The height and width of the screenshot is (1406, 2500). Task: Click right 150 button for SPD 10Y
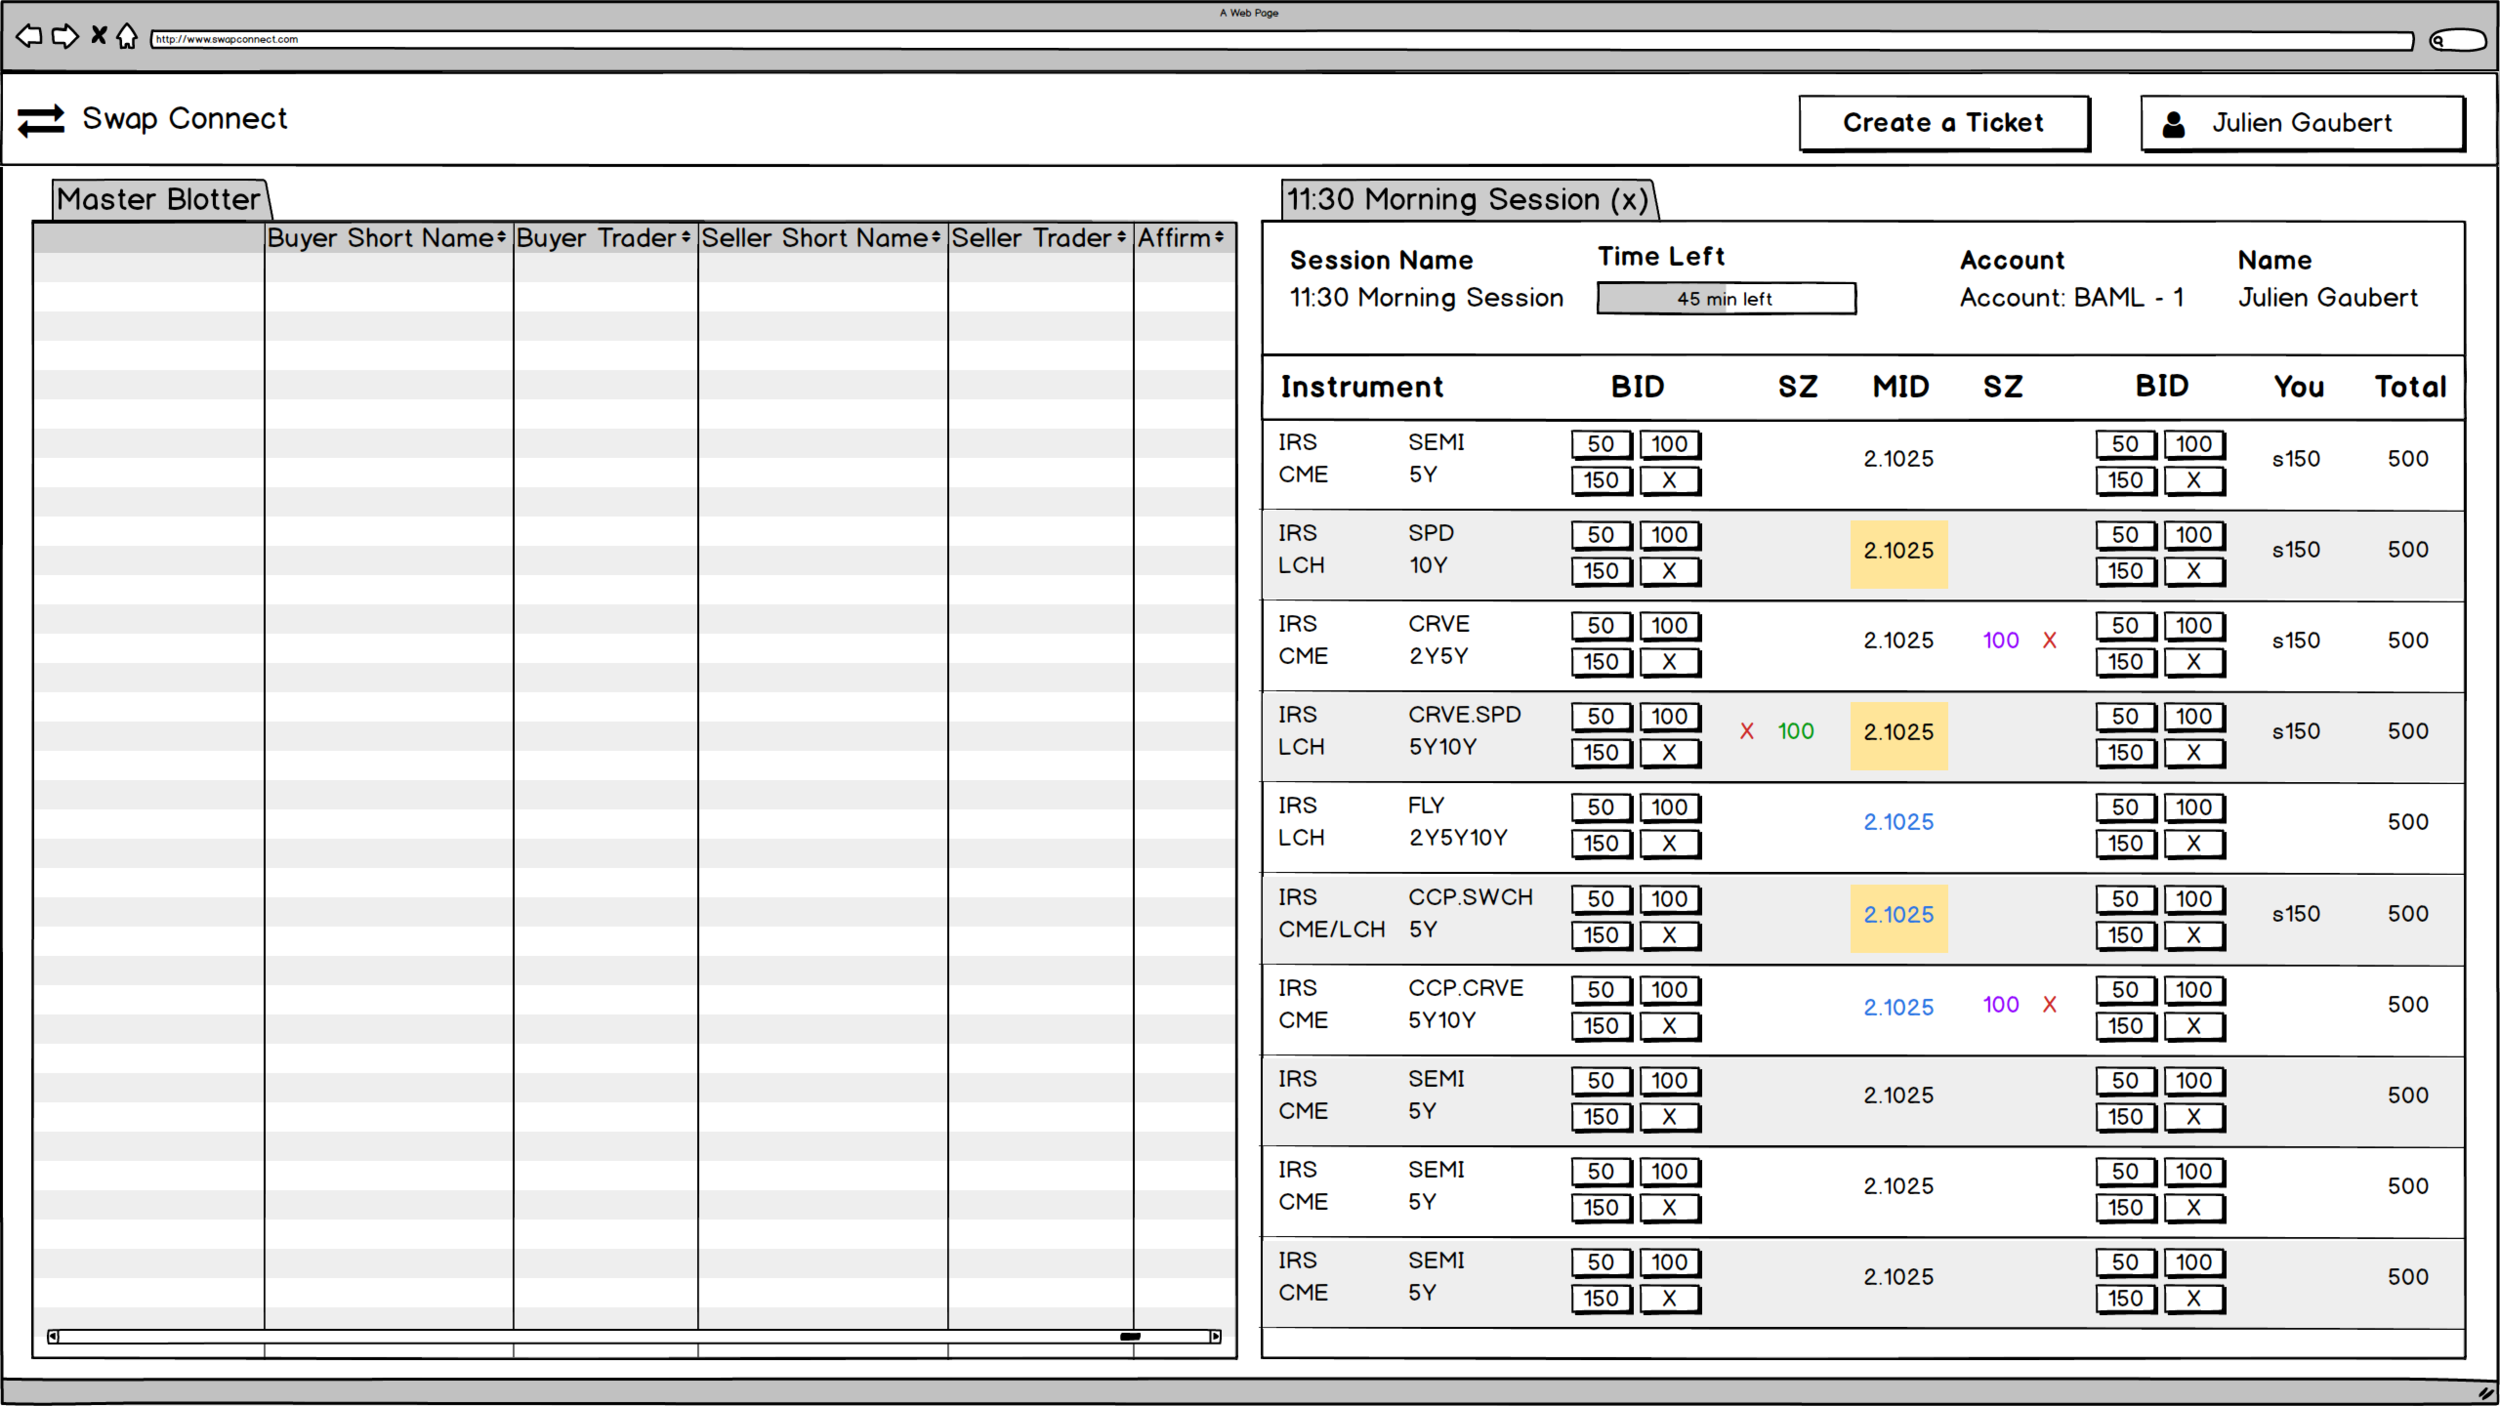coord(2125,571)
